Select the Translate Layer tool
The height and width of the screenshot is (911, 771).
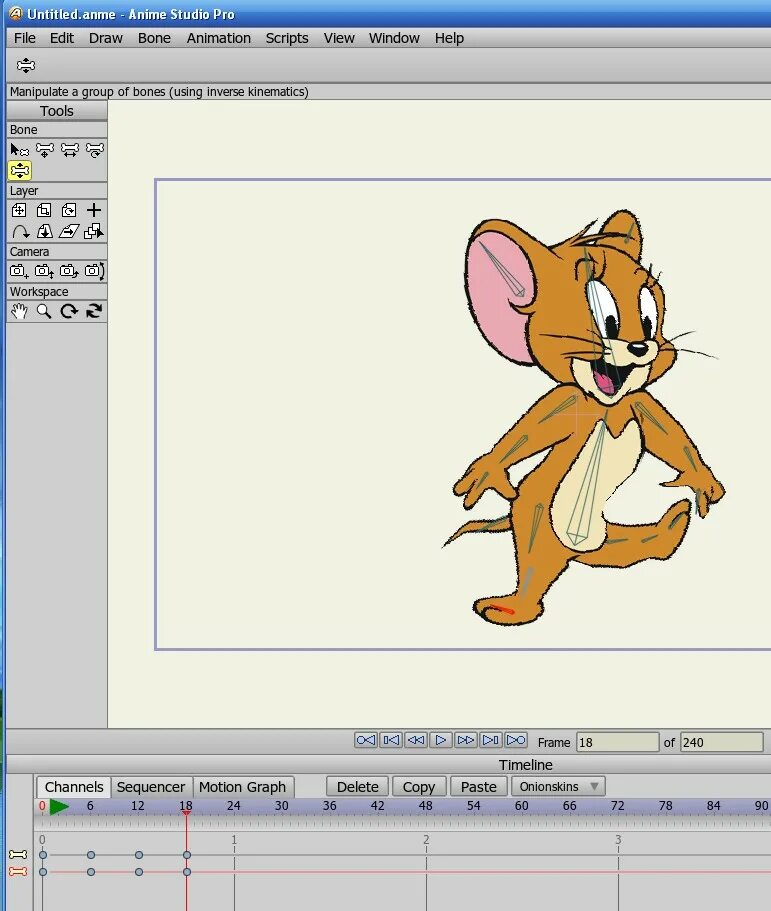[x=19, y=210]
